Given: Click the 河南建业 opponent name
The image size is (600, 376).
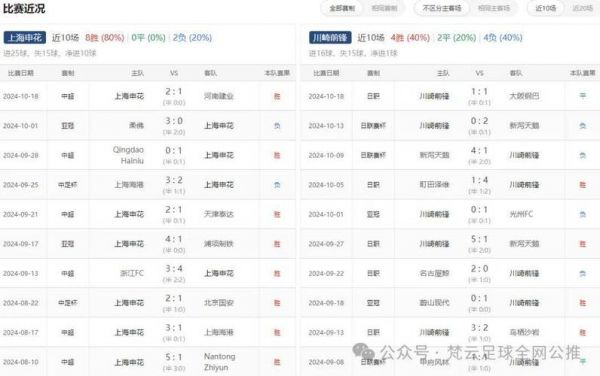Looking at the screenshot, I should pyautogui.click(x=218, y=96).
